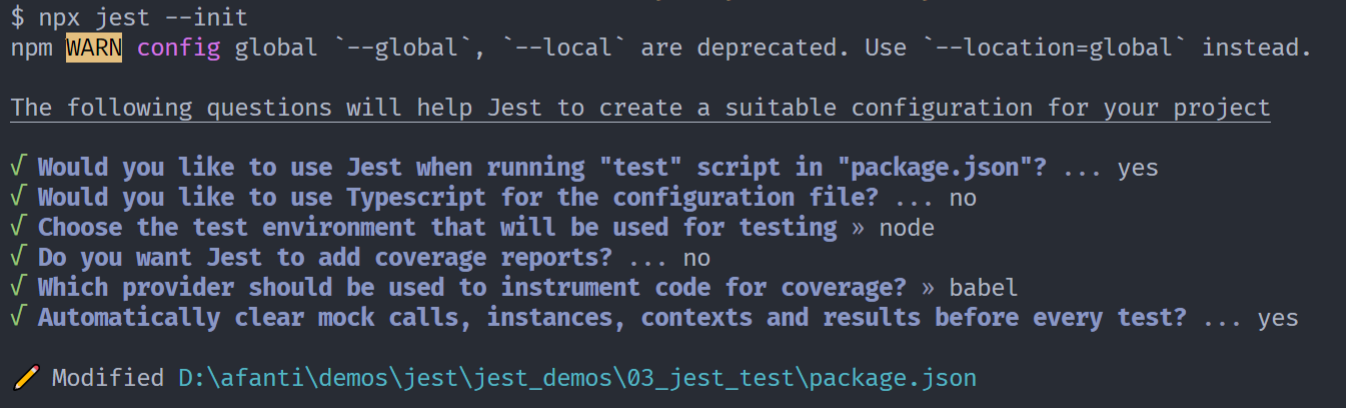Viewport: 1346px width, 408px height.
Task: Click the 'Choose the test environment' question
Action: [437, 227]
